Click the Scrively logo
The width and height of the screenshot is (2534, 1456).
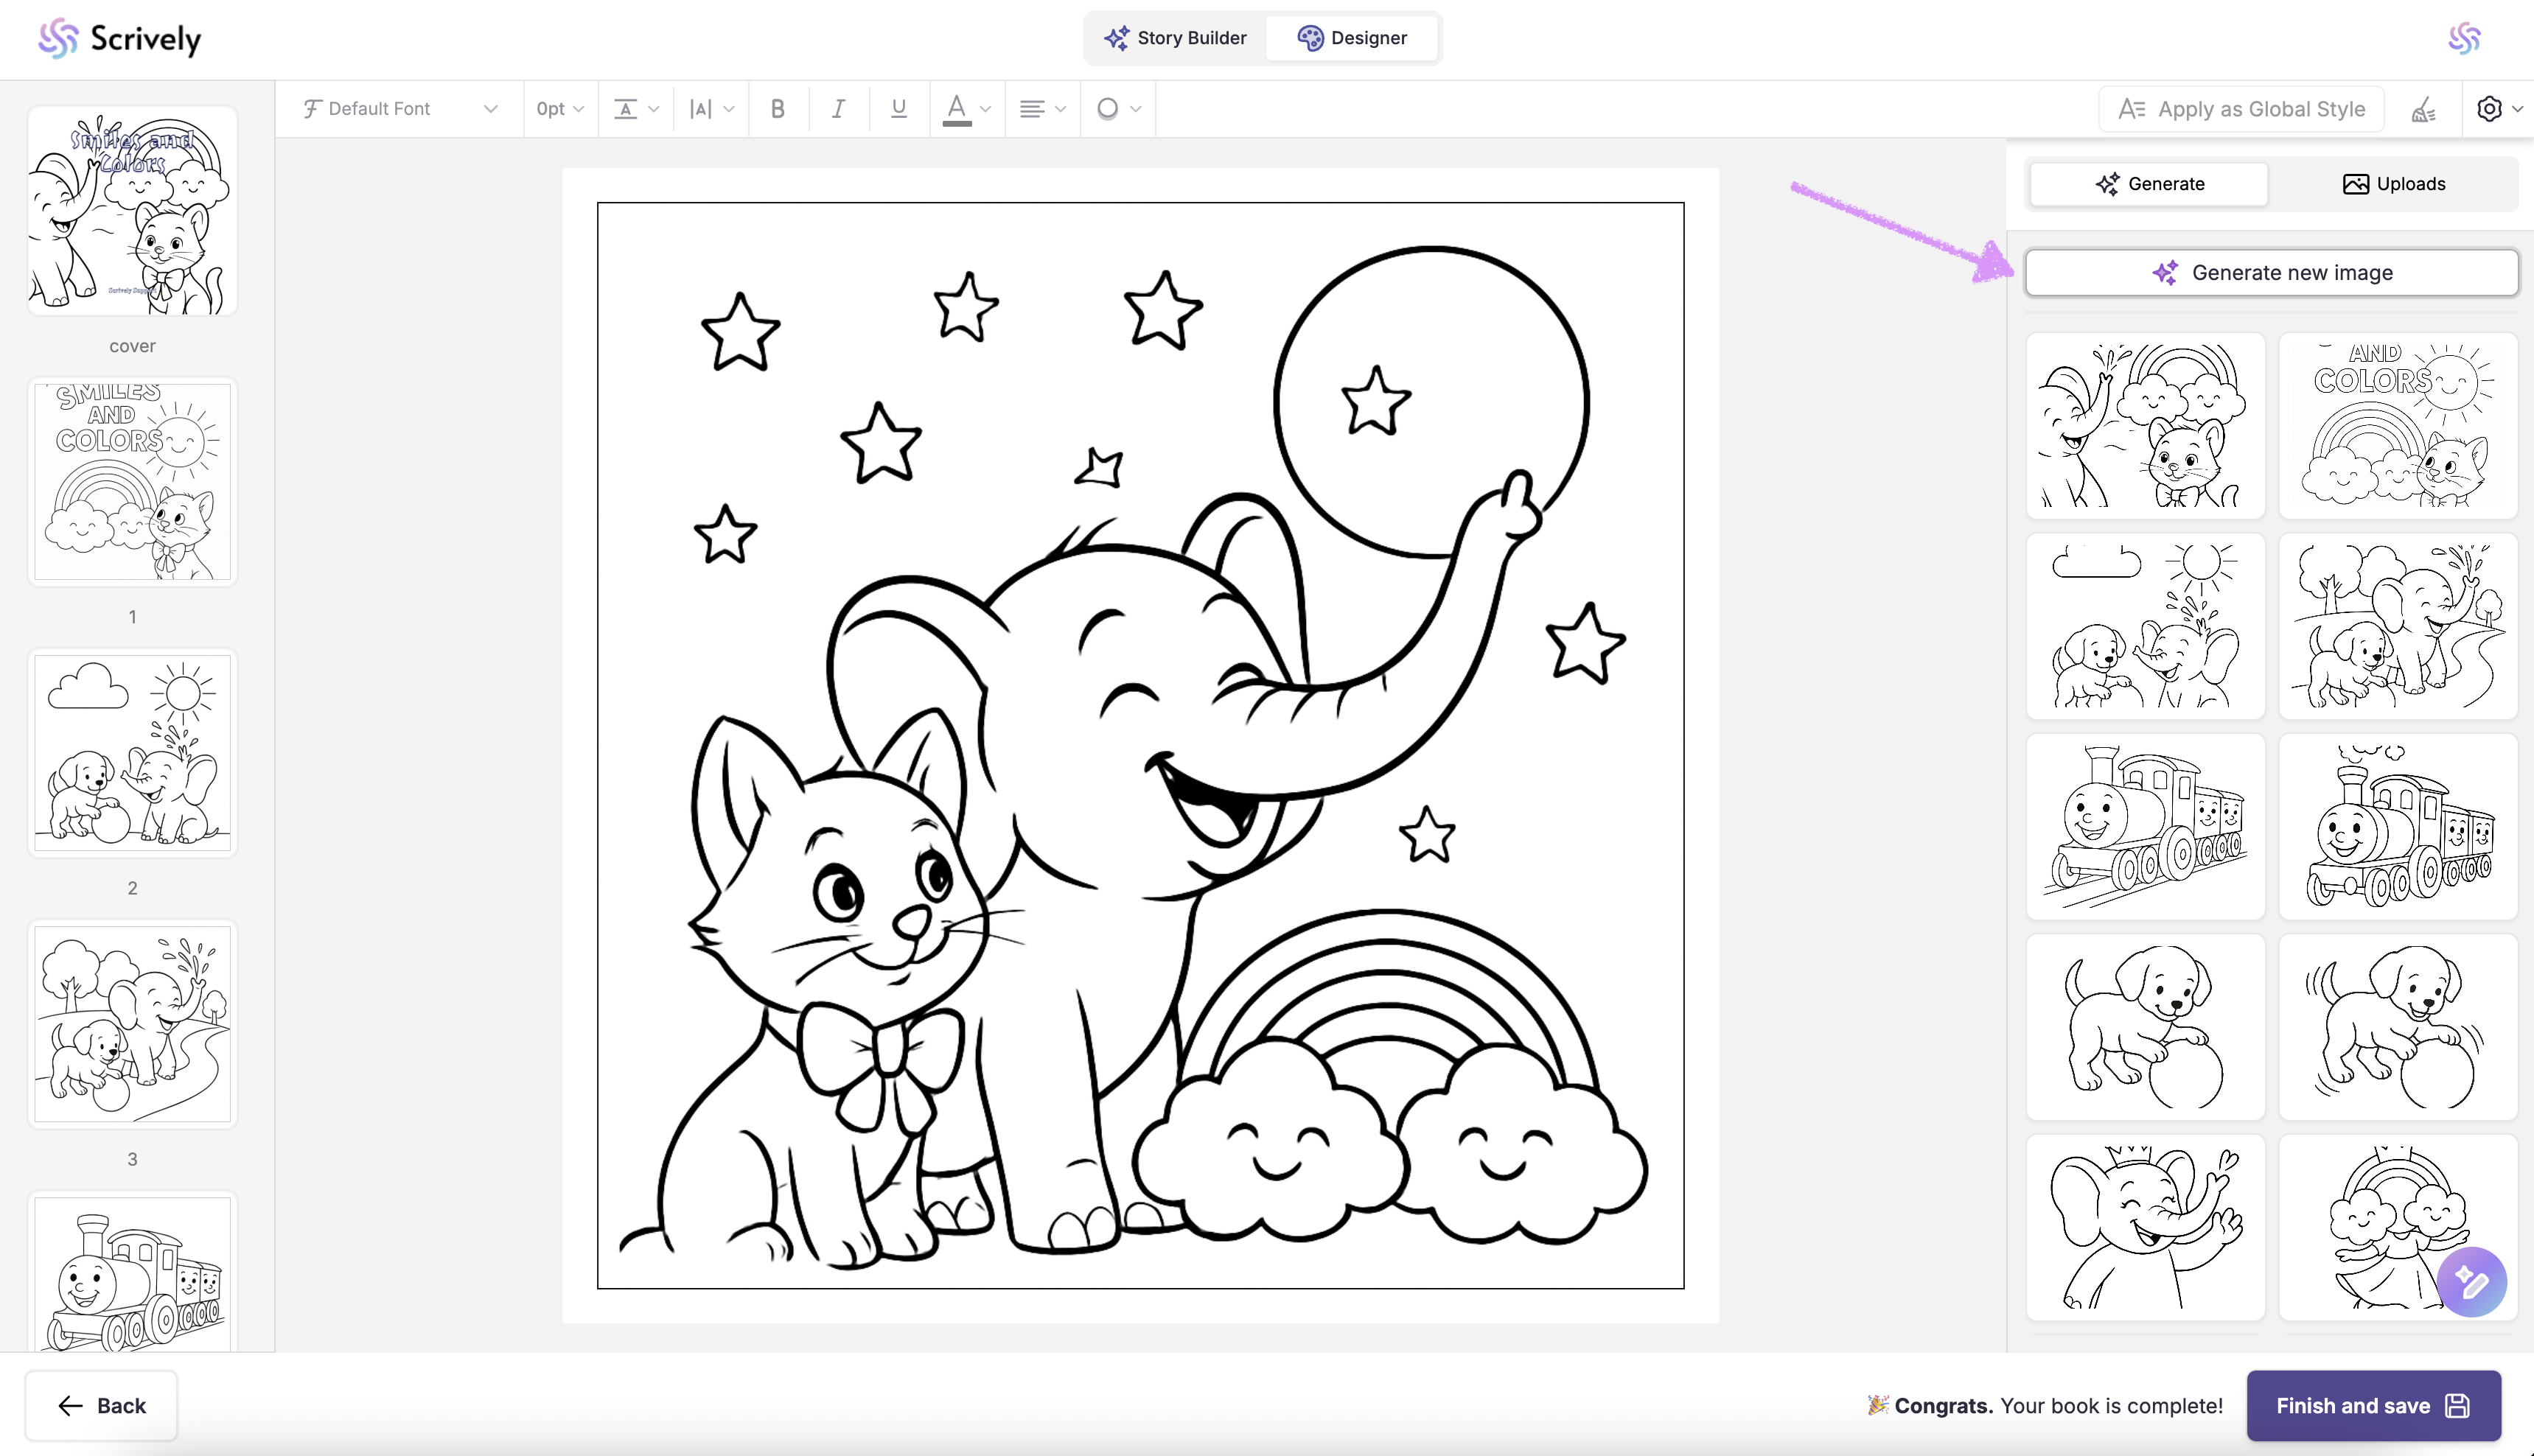[x=120, y=38]
